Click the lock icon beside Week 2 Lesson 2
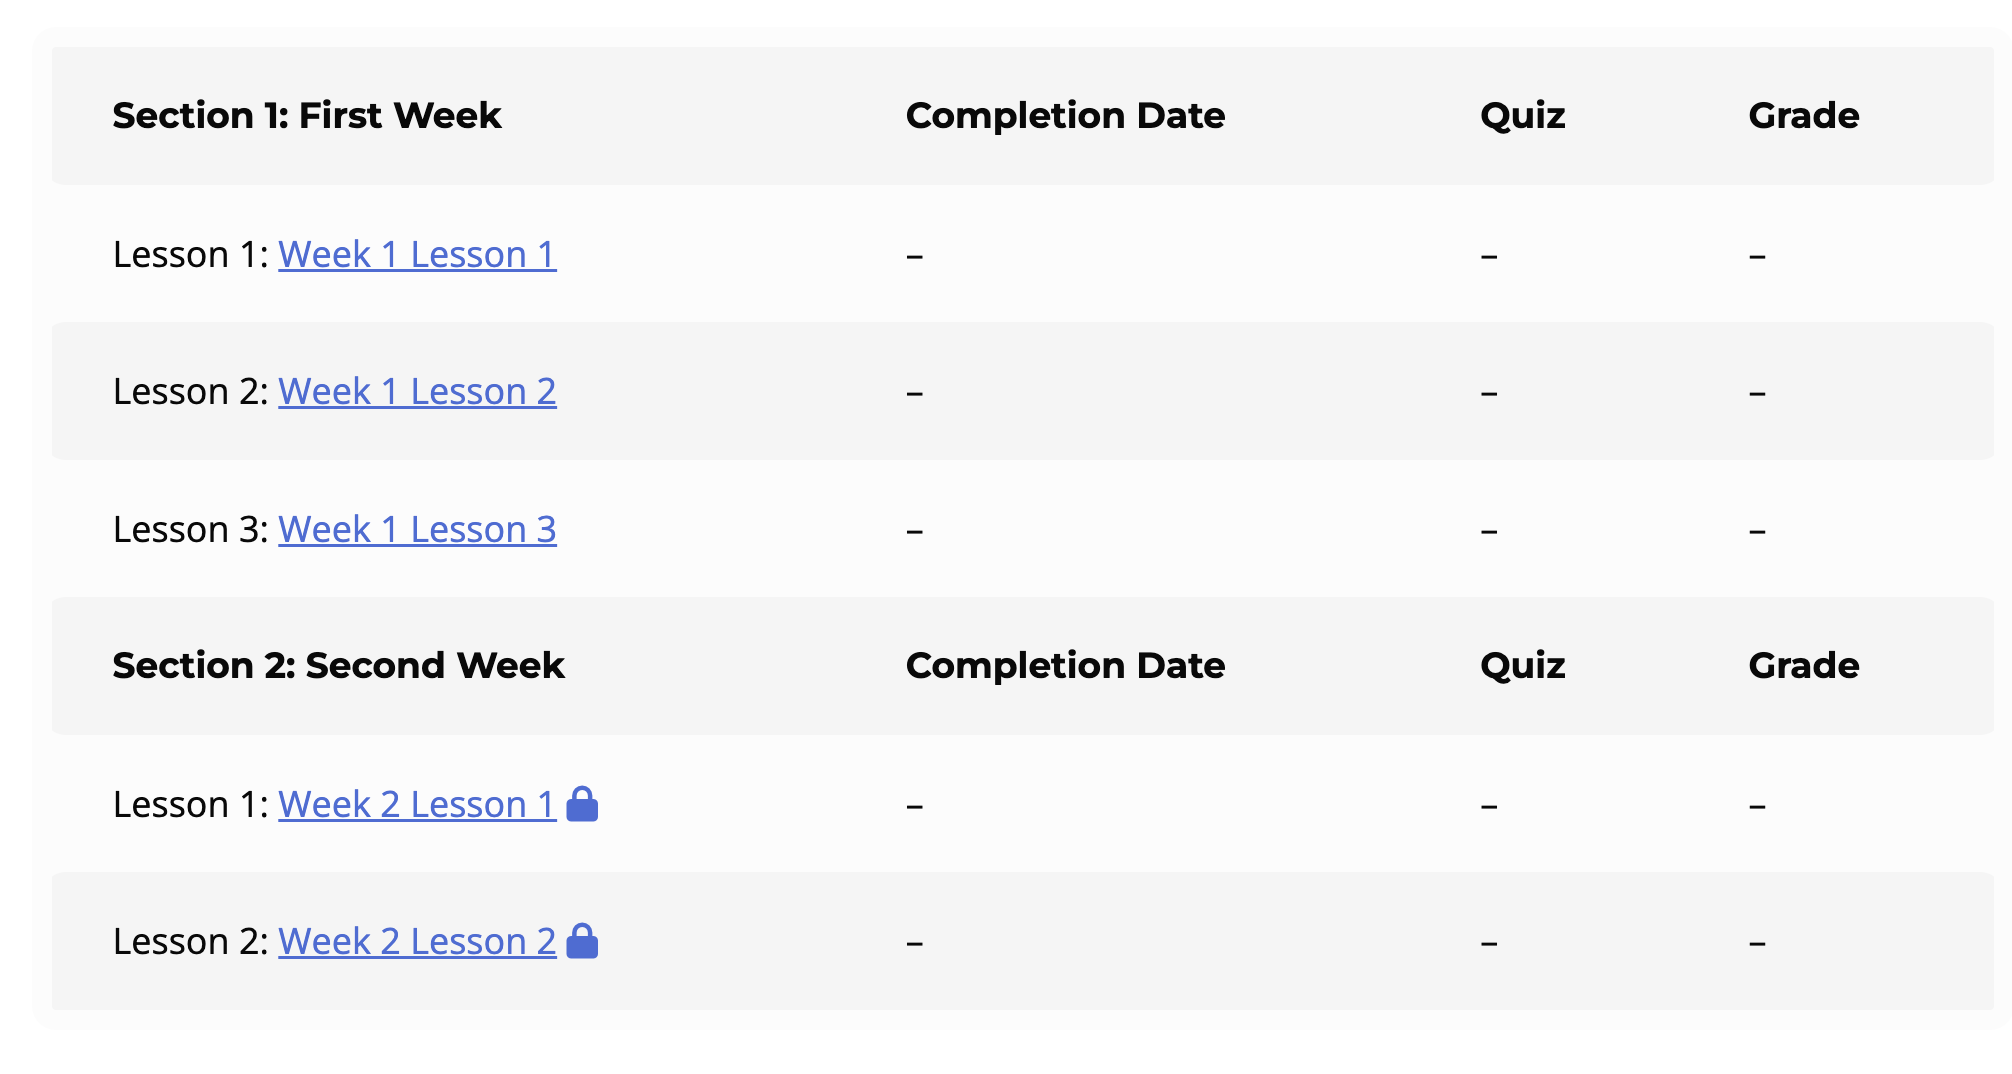 [x=582, y=941]
